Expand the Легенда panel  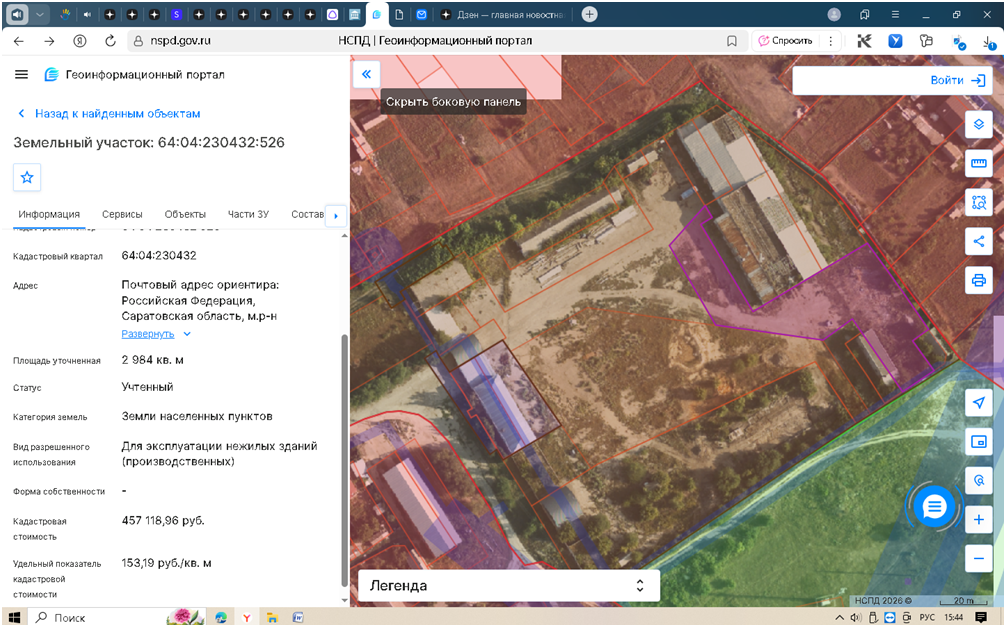(x=509, y=585)
